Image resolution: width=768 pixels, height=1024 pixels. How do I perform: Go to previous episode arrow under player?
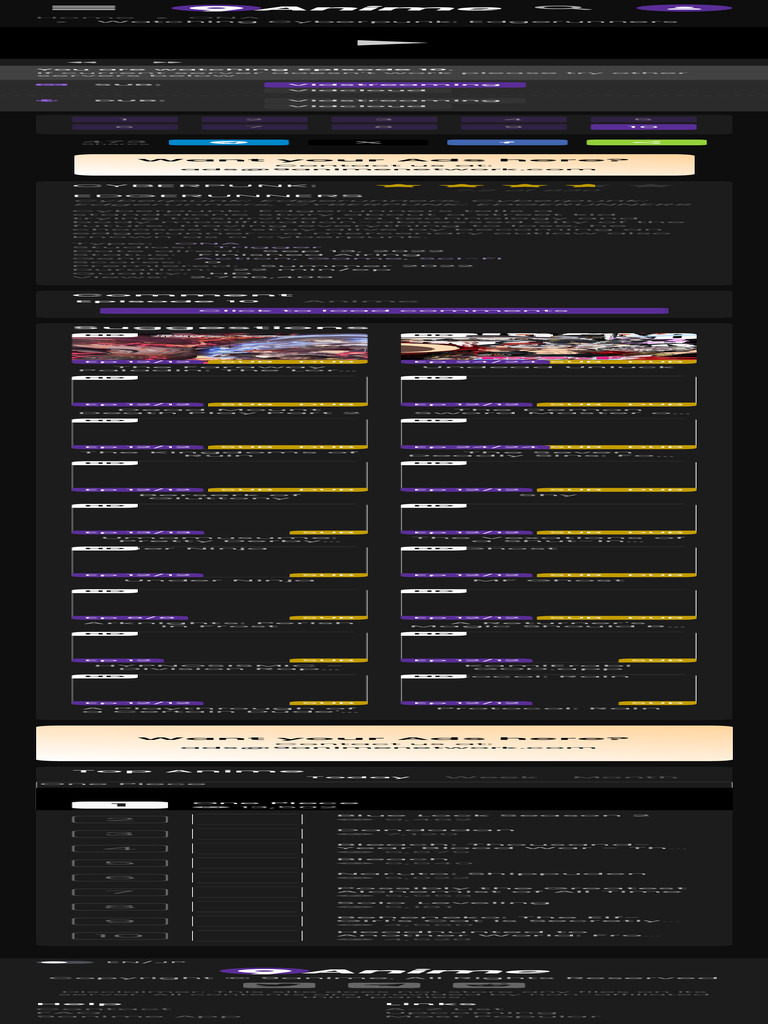[x=83, y=63]
